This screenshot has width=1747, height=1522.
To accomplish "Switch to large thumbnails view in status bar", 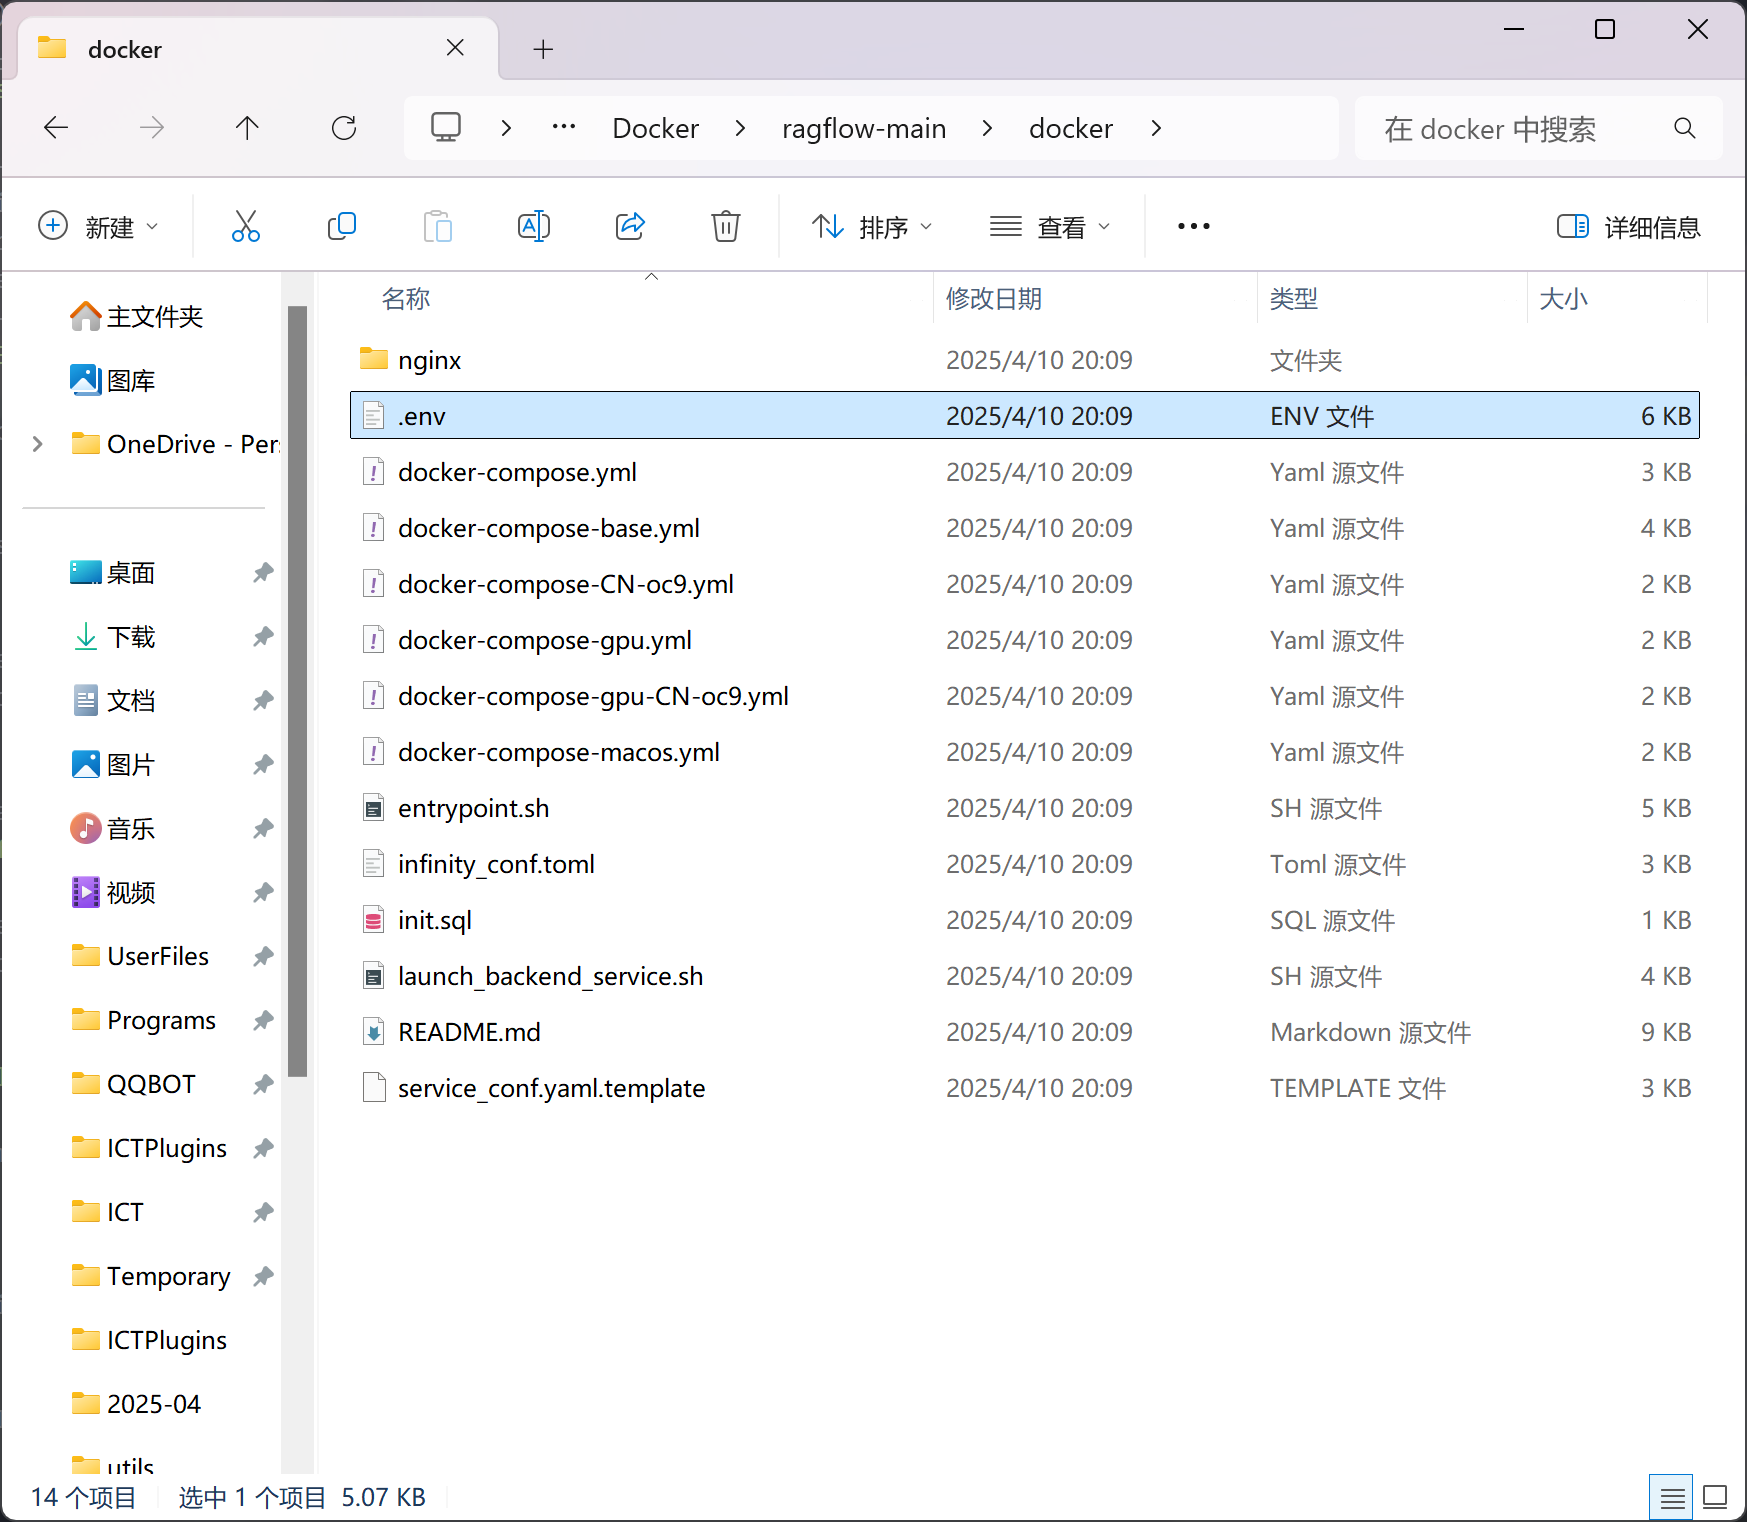I will tap(1715, 1497).
